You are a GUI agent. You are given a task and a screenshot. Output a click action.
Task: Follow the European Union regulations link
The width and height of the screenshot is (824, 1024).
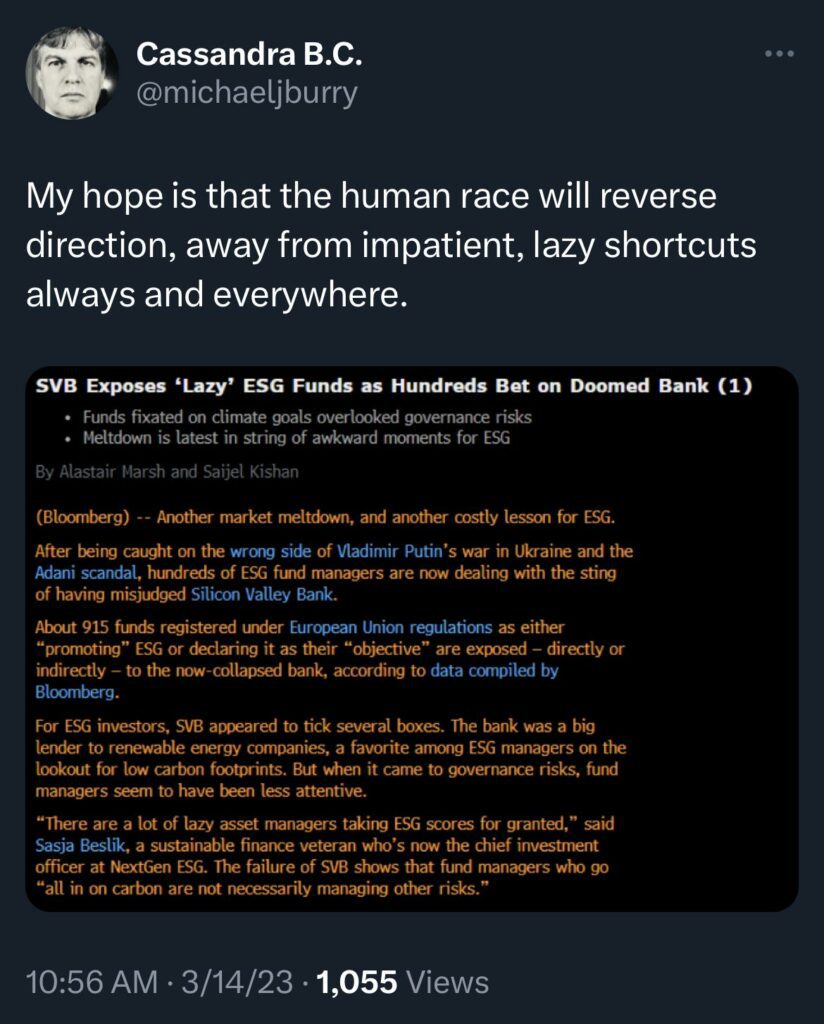tap(391, 628)
